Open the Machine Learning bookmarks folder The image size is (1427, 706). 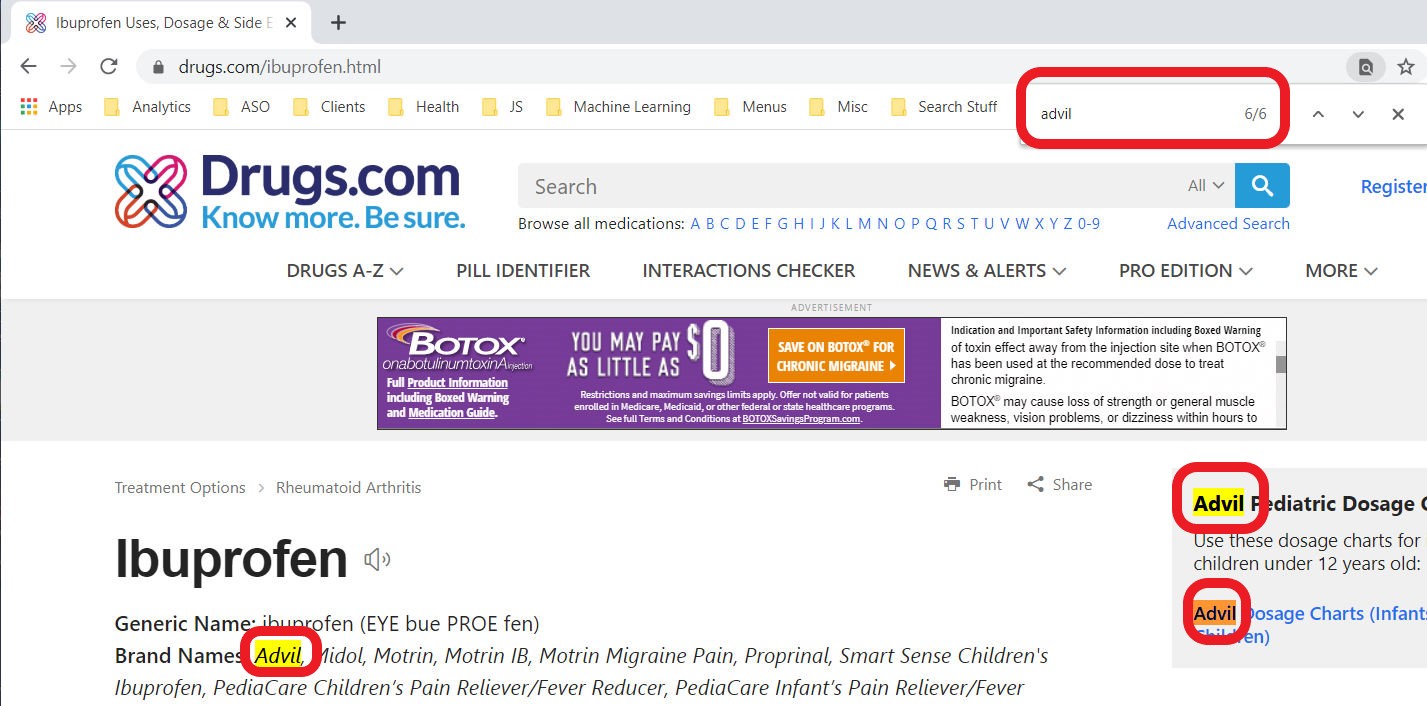point(618,106)
